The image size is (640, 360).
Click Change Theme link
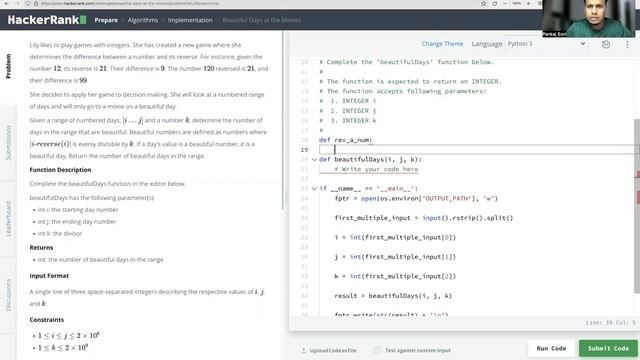click(x=442, y=44)
